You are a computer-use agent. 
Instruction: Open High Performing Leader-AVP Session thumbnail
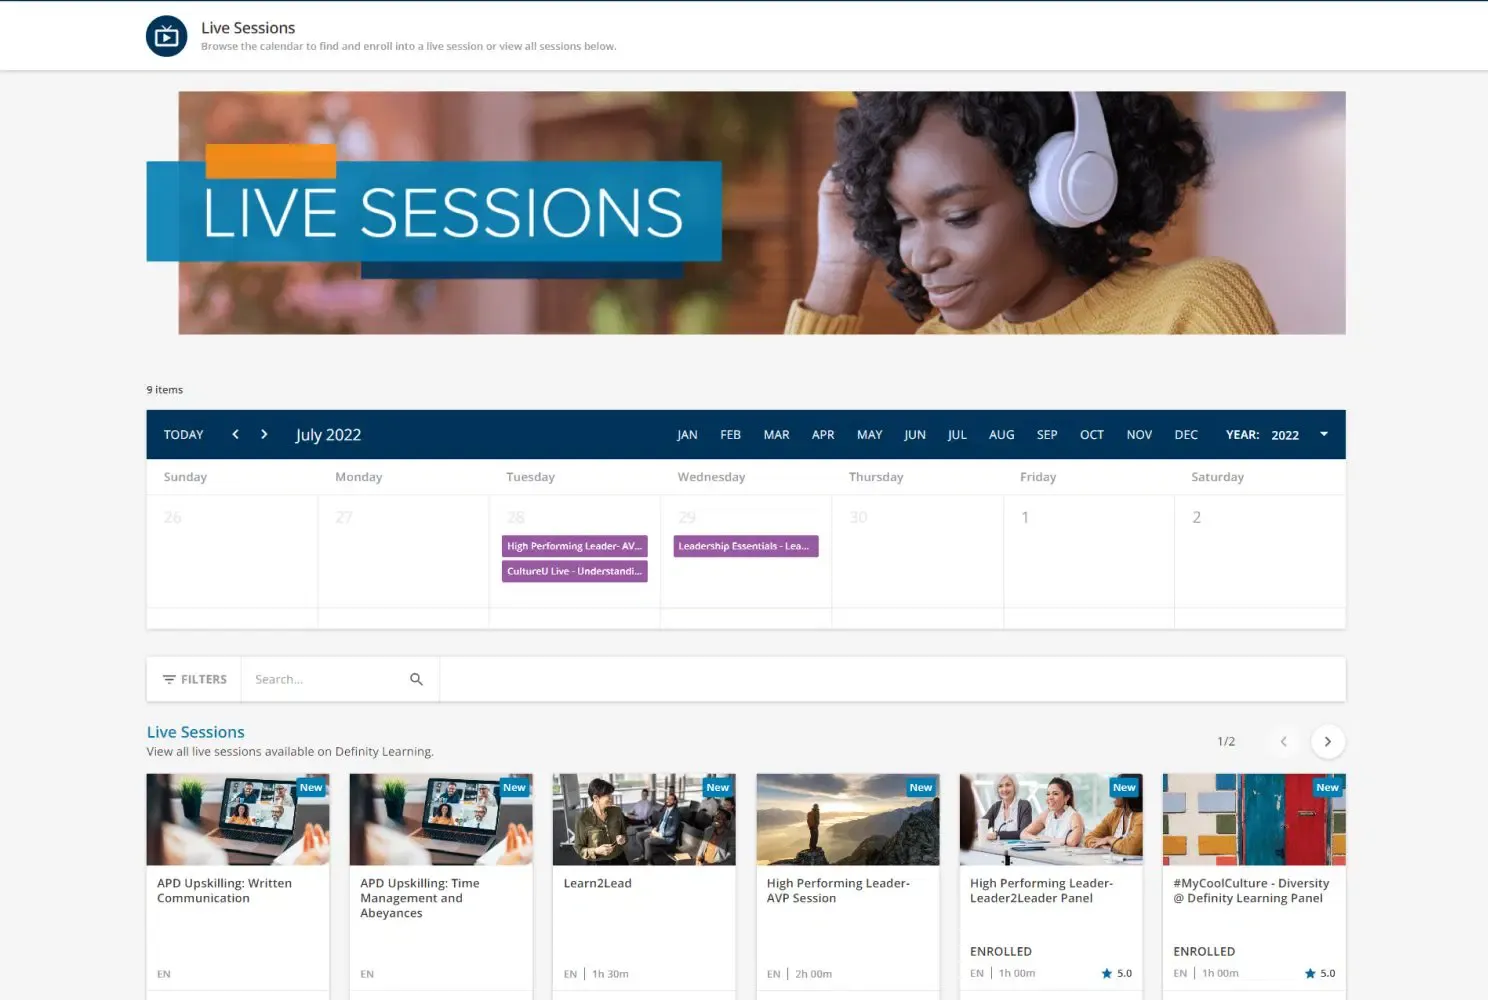[847, 819]
